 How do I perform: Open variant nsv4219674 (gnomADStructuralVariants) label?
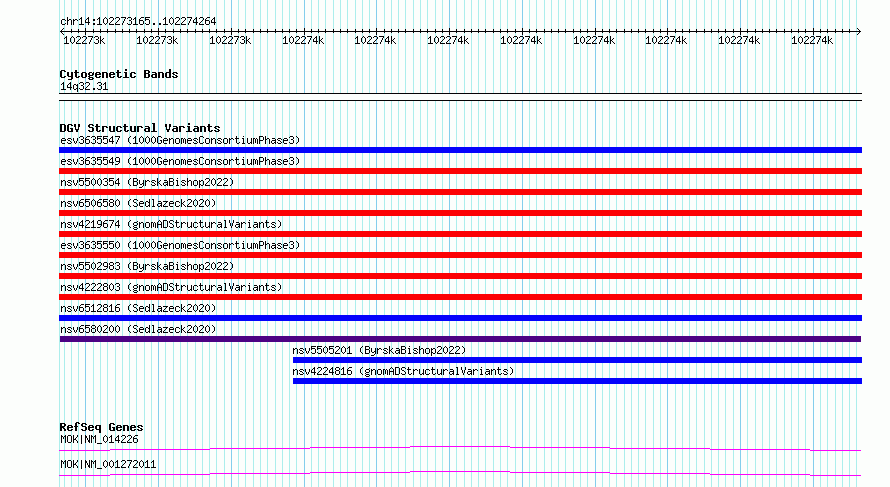pyautogui.click(x=171, y=224)
